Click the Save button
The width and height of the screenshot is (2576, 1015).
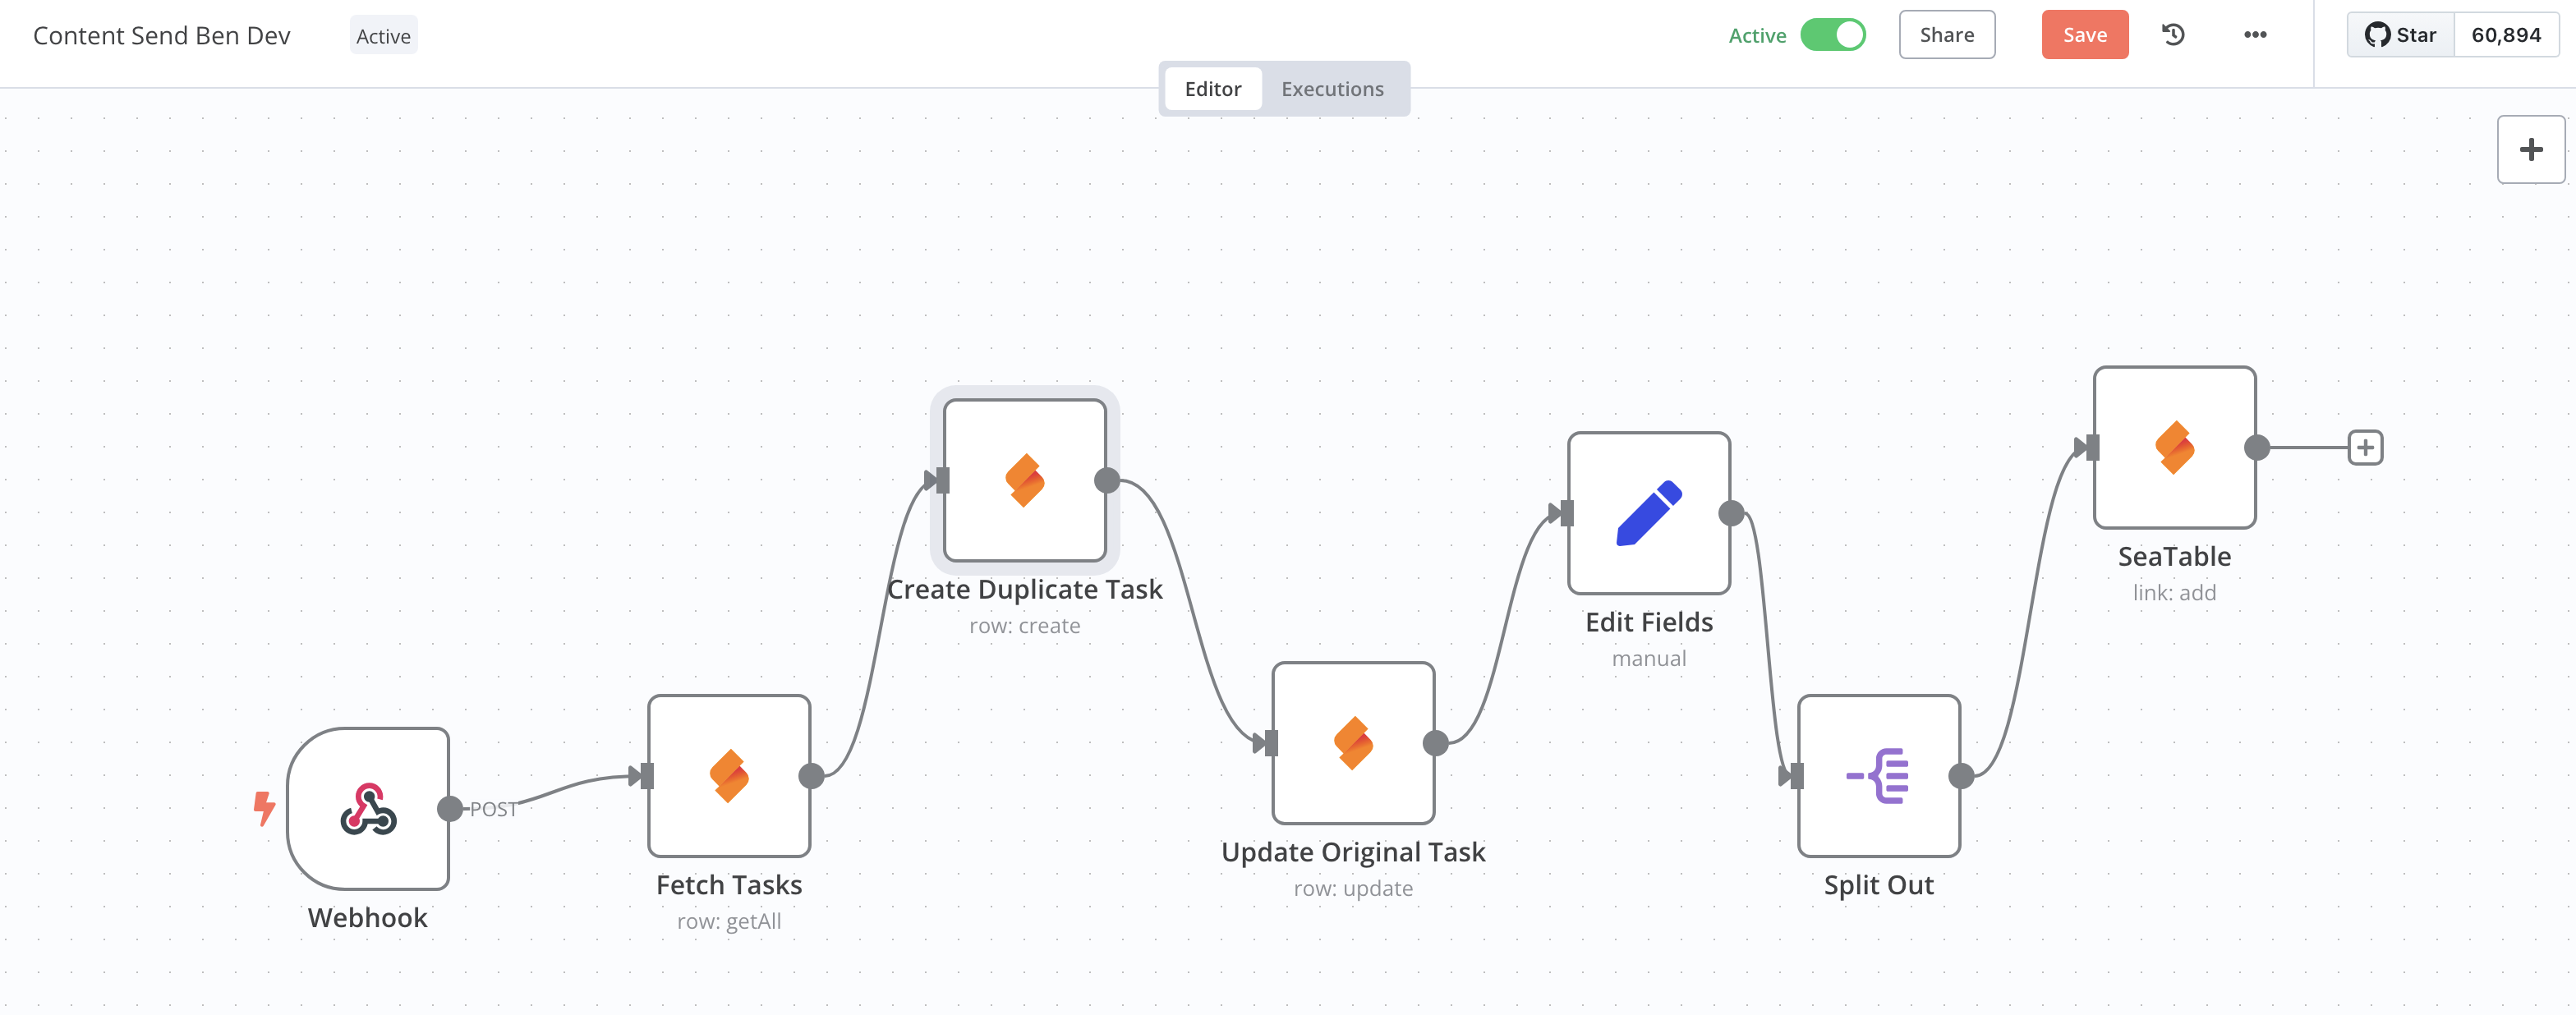point(2085,35)
